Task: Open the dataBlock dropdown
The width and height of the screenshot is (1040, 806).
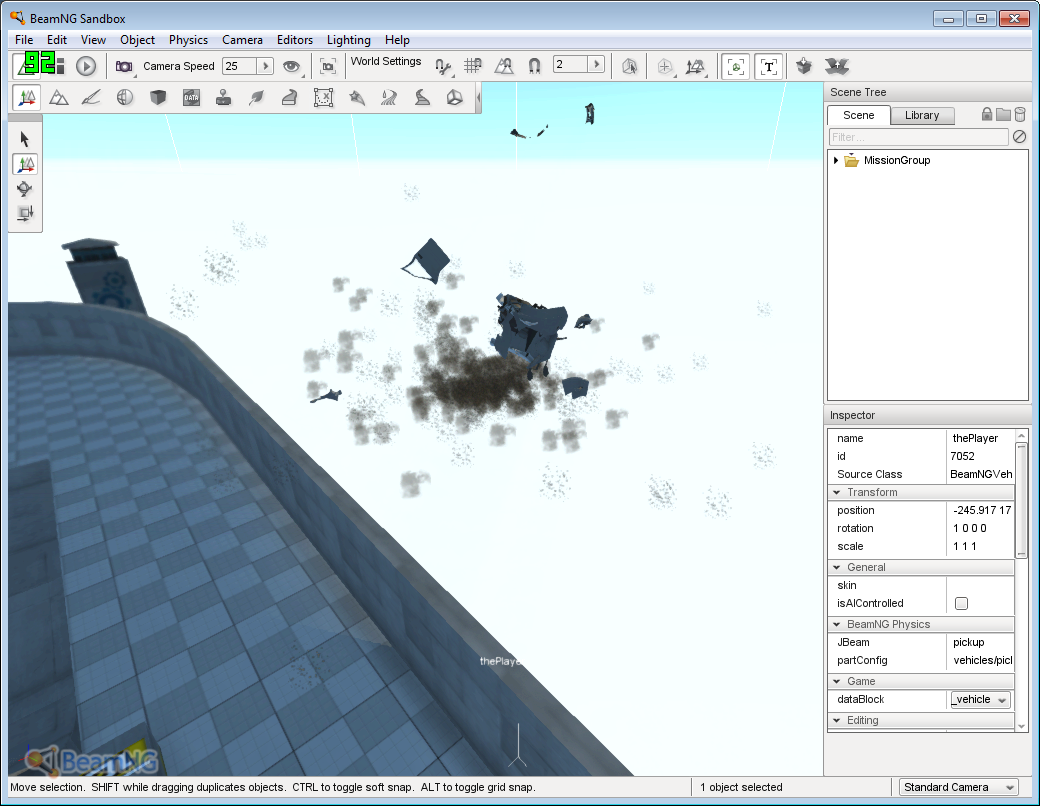Action: tap(980, 699)
